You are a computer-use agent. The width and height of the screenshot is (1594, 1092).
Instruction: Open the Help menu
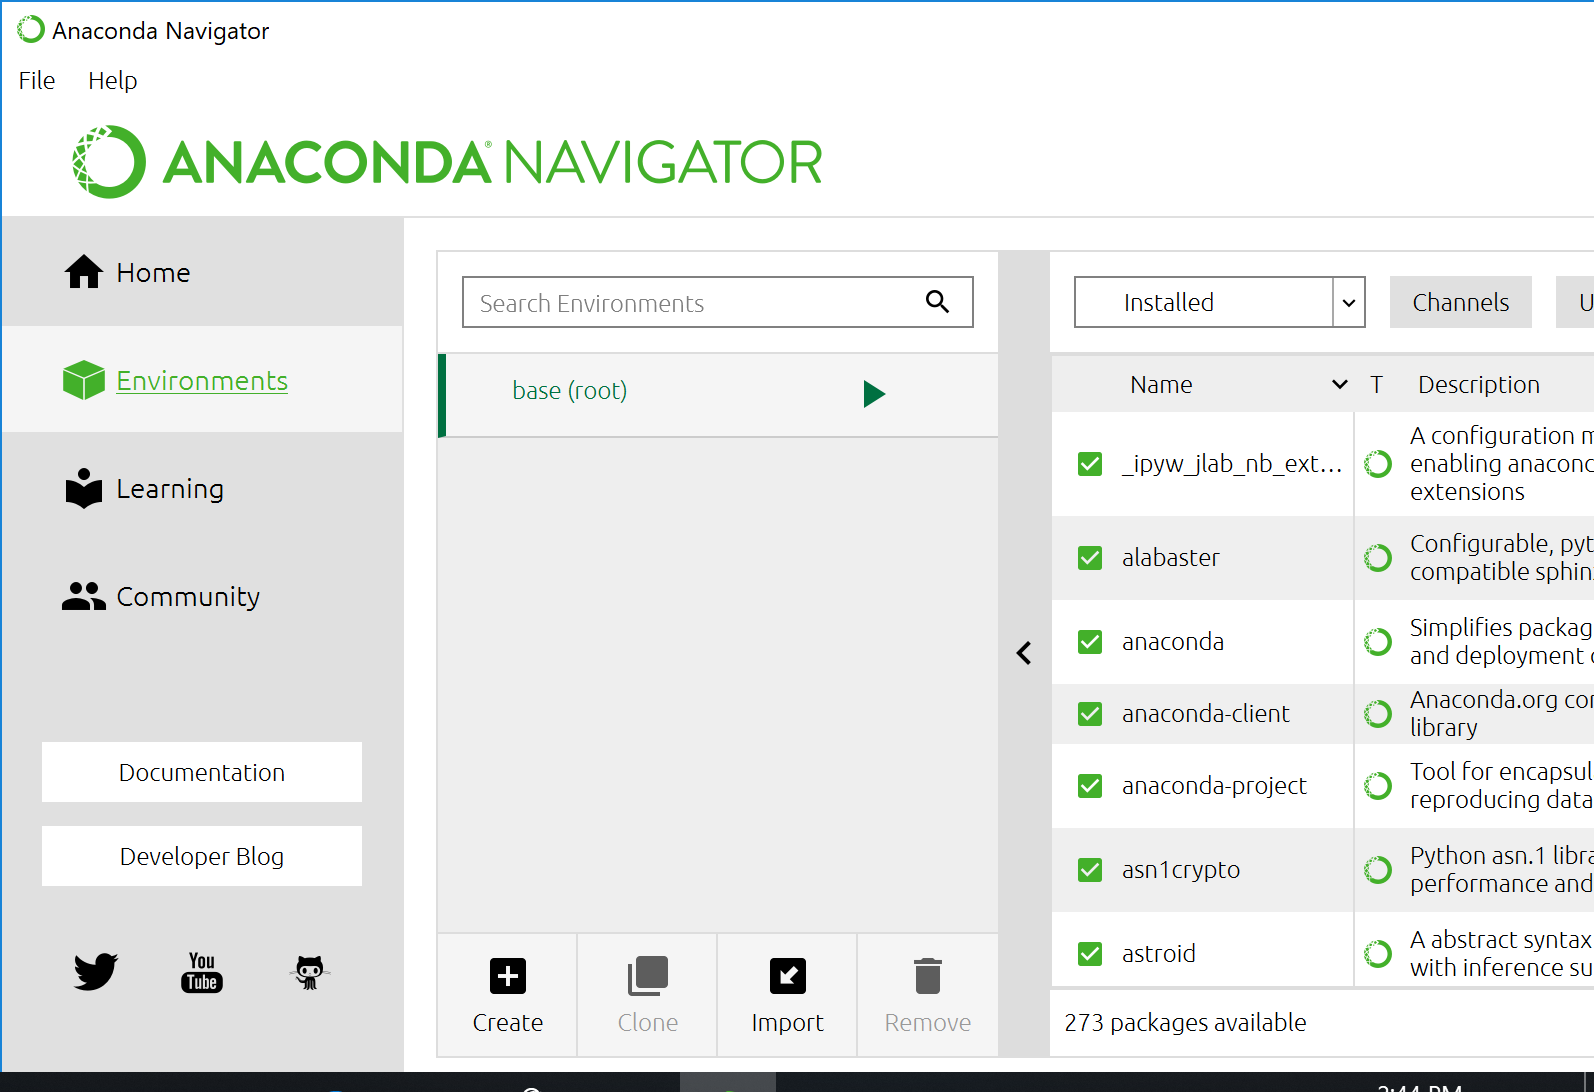(x=113, y=81)
